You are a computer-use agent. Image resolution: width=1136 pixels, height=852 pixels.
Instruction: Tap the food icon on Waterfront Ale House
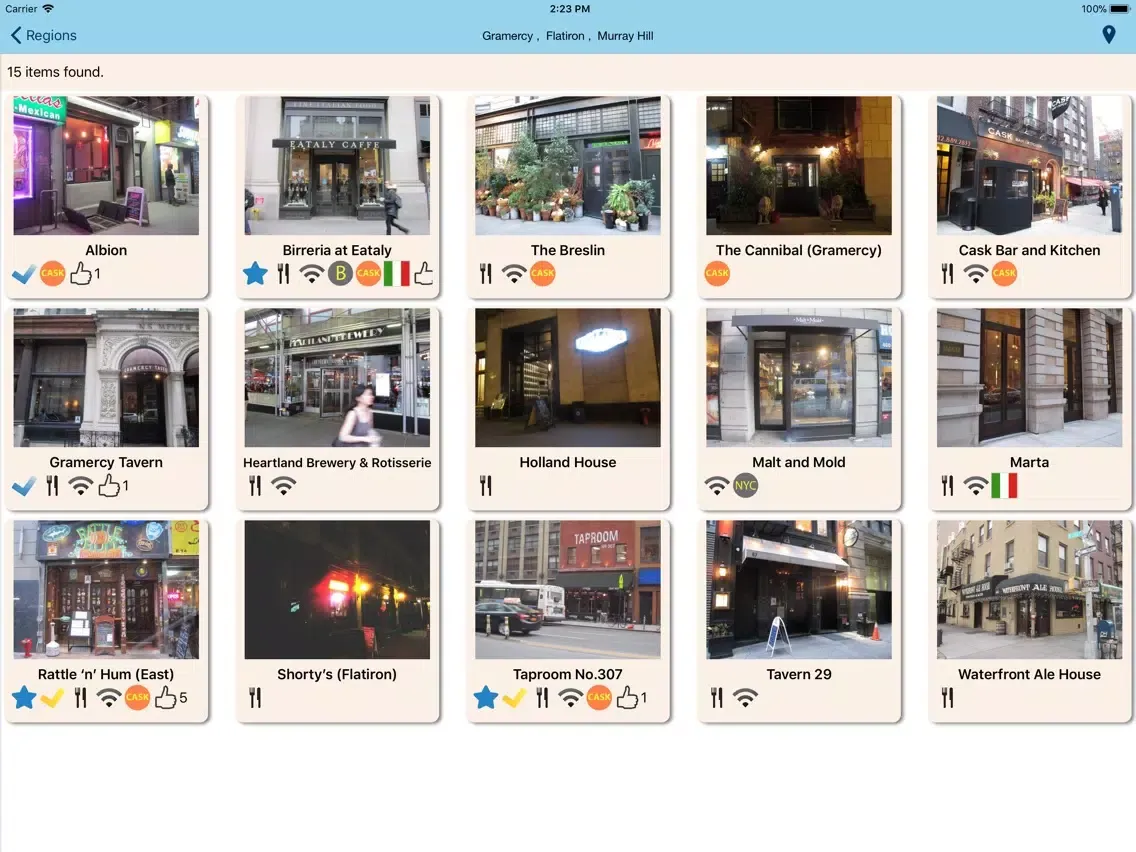pos(947,698)
